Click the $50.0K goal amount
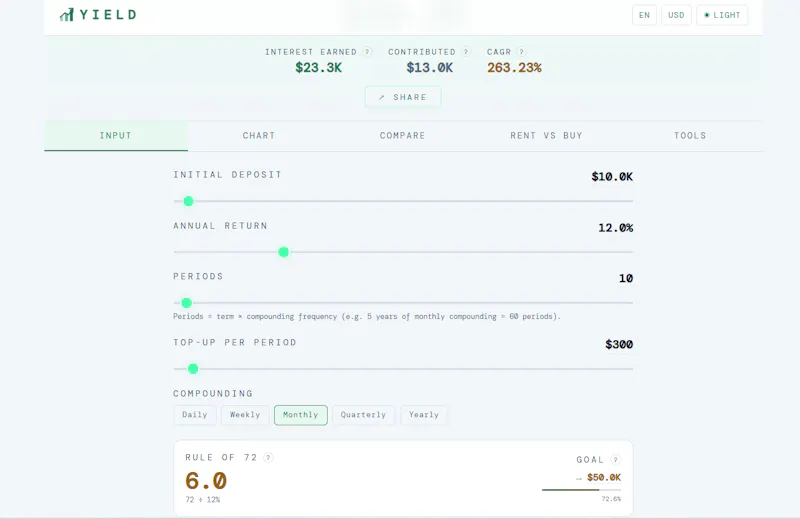Viewport: 800px width, 519px height. [x=604, y=478]
